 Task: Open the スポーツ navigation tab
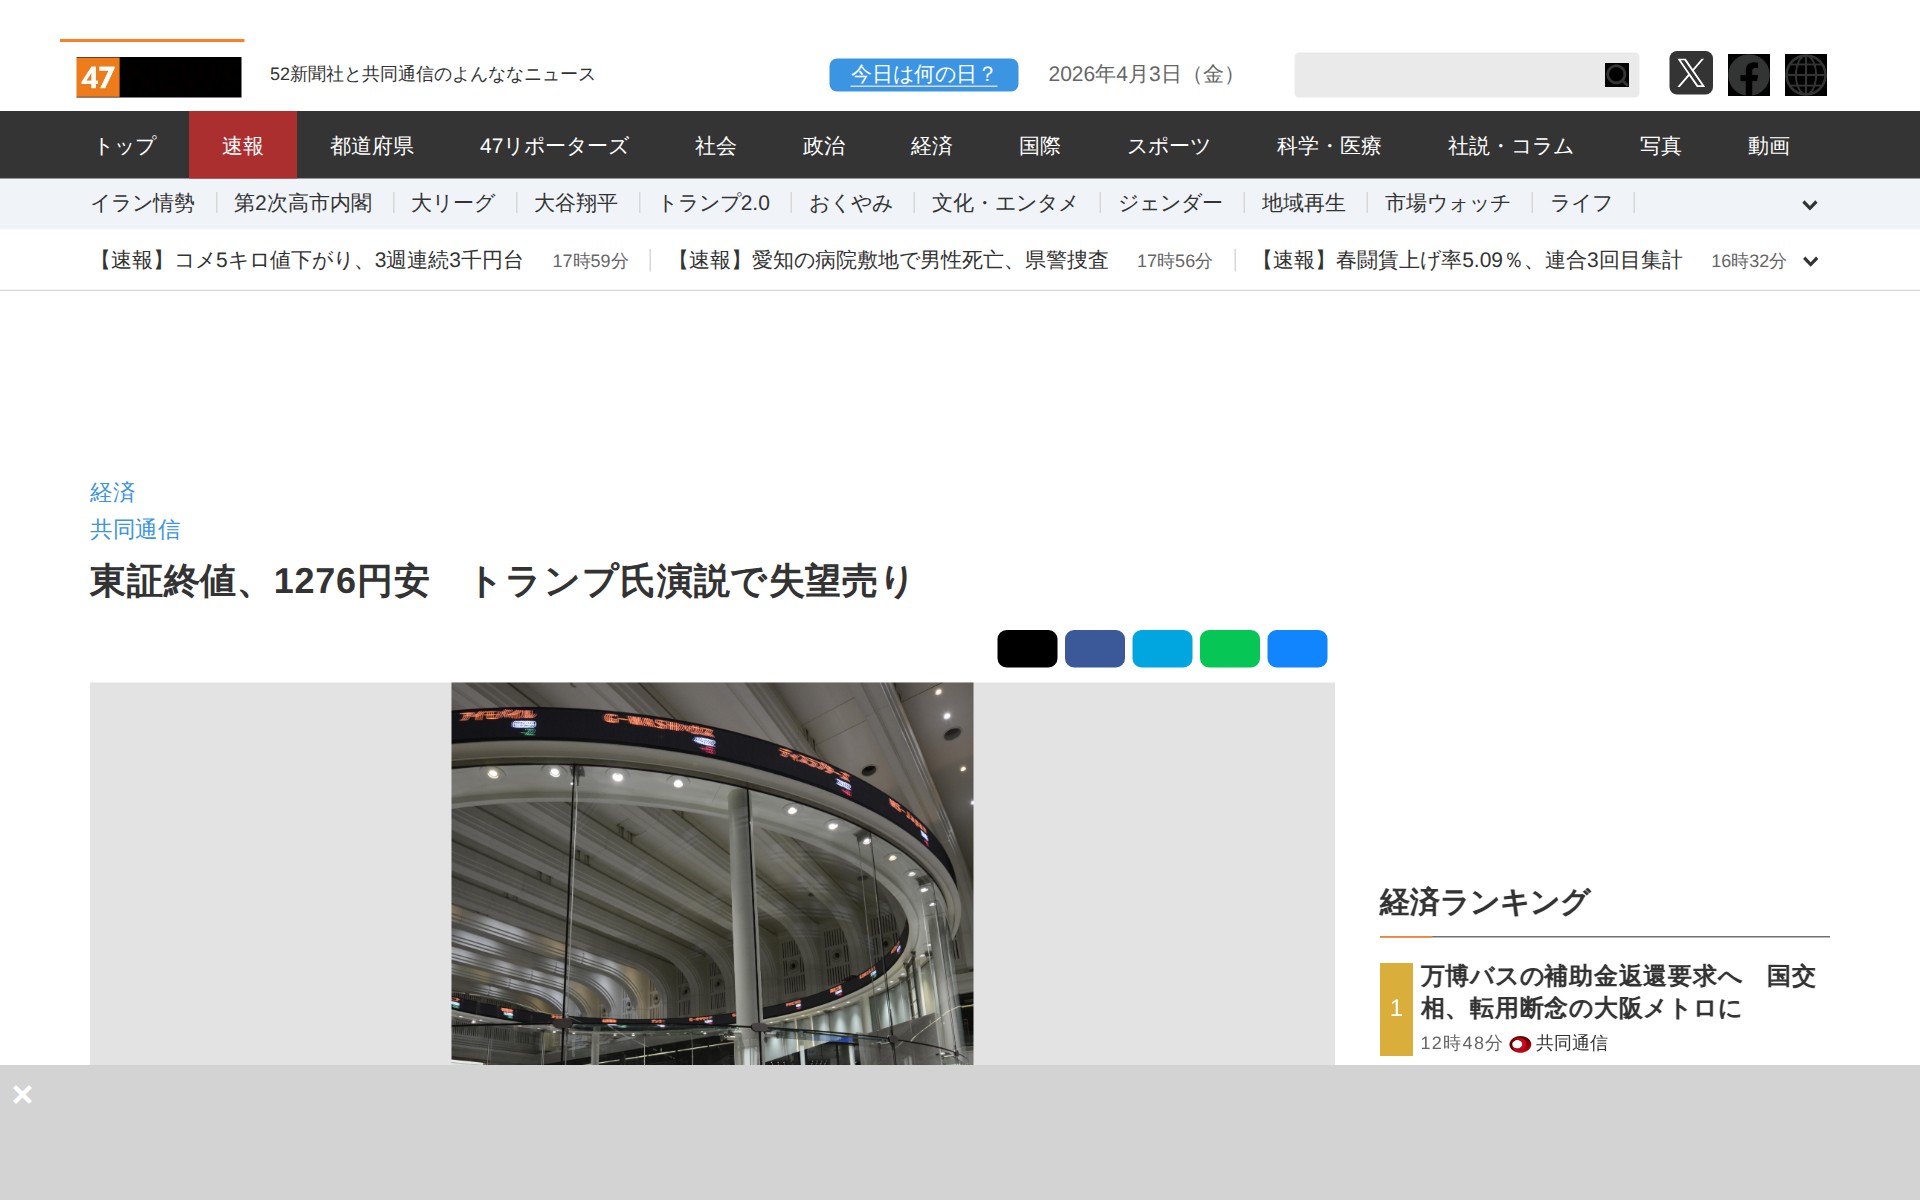point(1168,146)
